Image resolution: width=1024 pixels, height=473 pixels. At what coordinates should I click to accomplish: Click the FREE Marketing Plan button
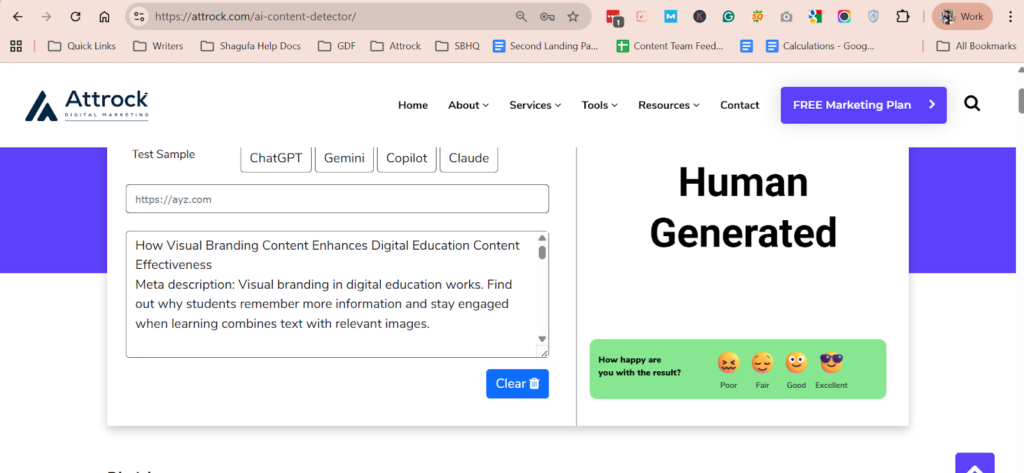pos(863,105)
